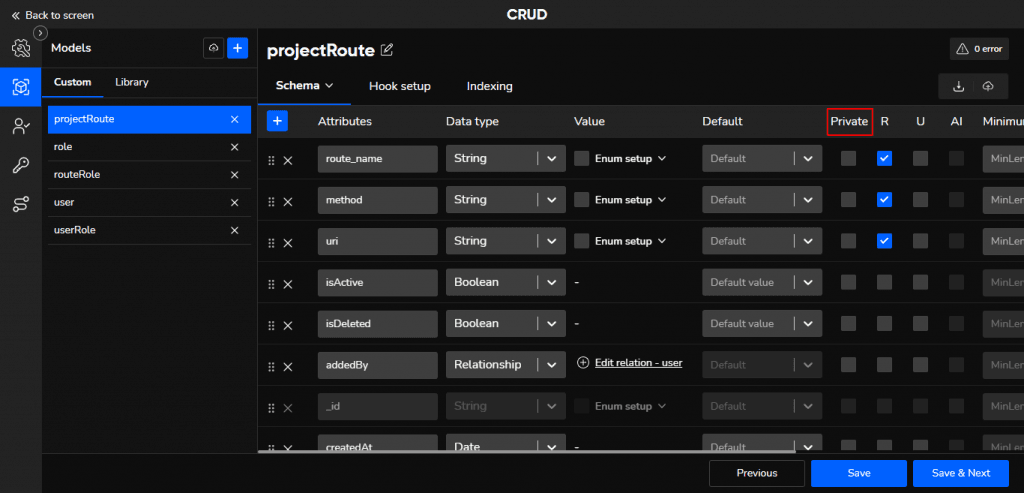The width and height of the screenshot is (1024, 493).
Task: Expand the Enum setup chevron for route_name
Action: click(x=662, y=158)
